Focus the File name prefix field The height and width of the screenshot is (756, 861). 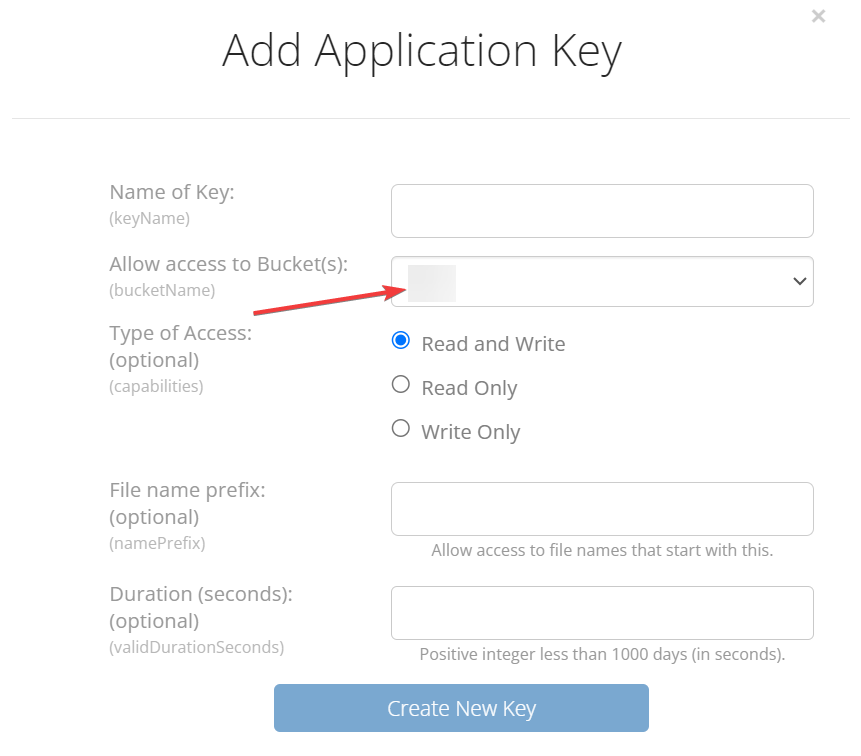click(x=602, y=509)
